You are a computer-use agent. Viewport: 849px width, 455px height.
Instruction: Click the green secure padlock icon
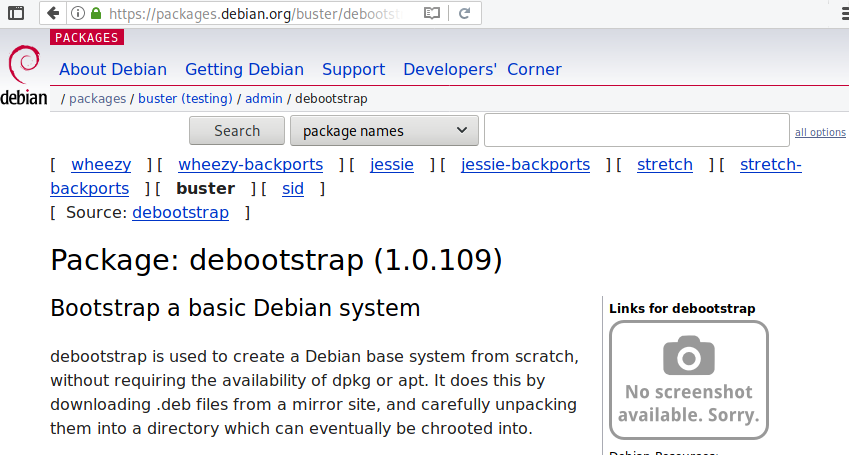96,13
